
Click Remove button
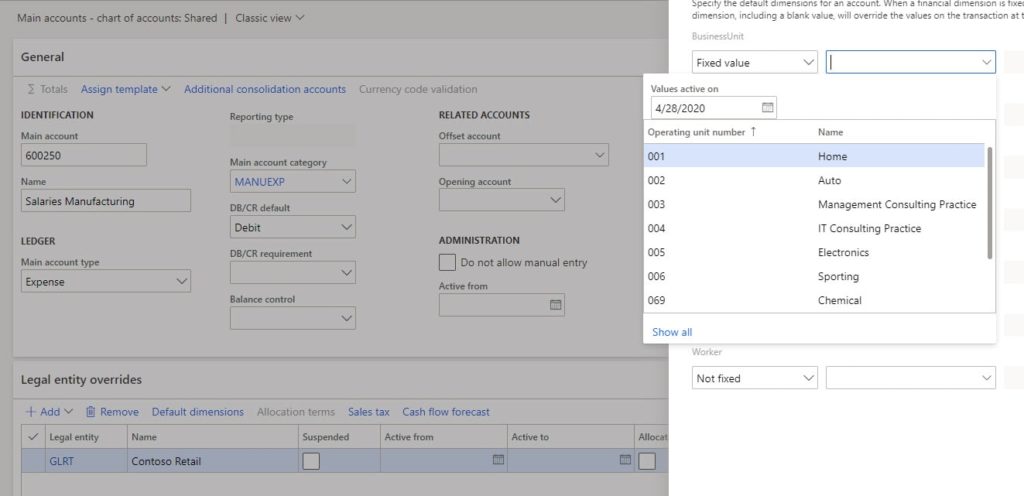(112, 412)
